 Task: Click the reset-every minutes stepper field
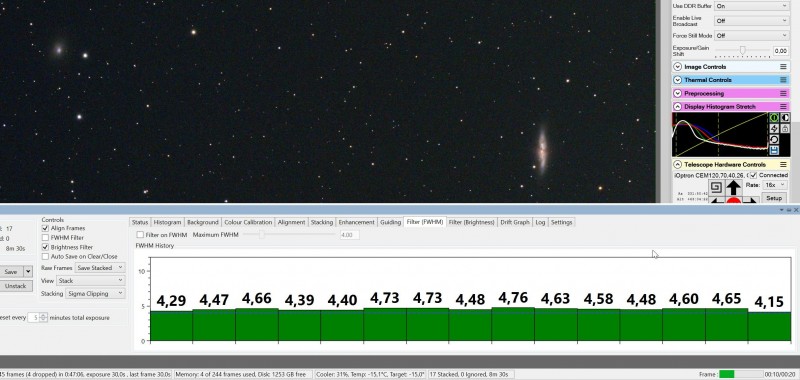tap(38, 318)
